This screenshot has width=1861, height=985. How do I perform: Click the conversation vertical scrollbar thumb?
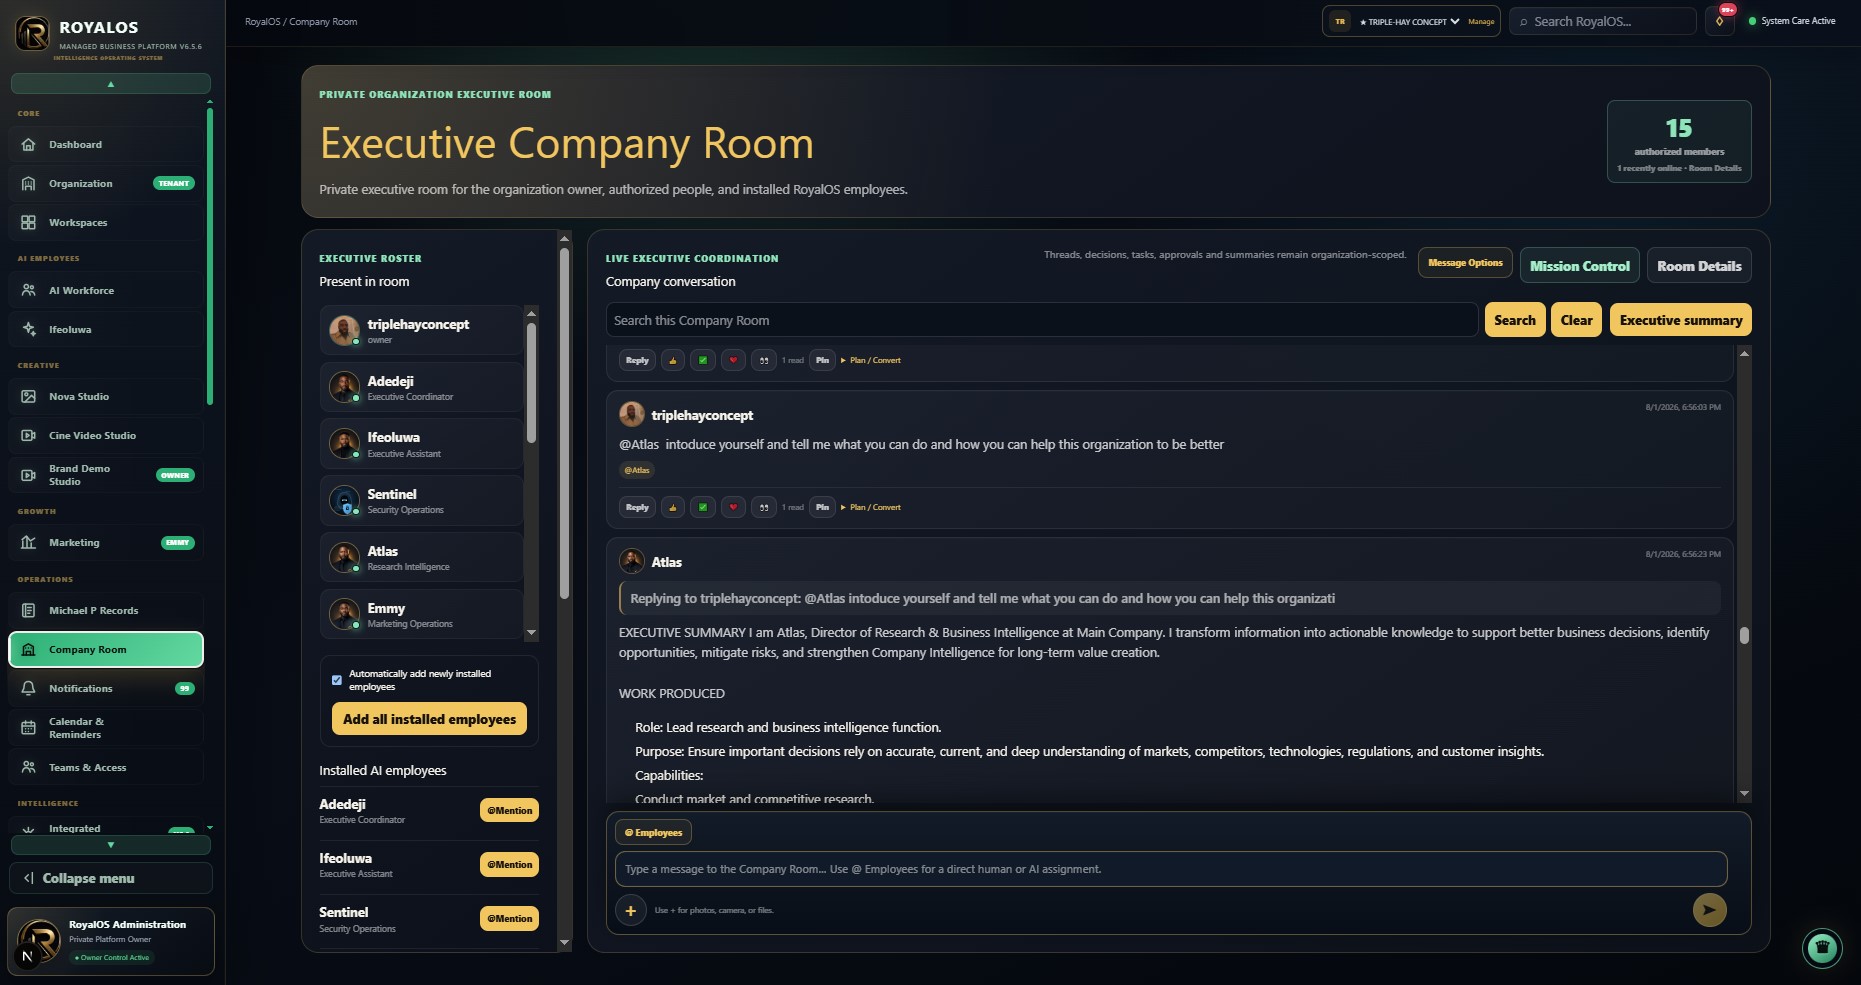[1744, 635]
